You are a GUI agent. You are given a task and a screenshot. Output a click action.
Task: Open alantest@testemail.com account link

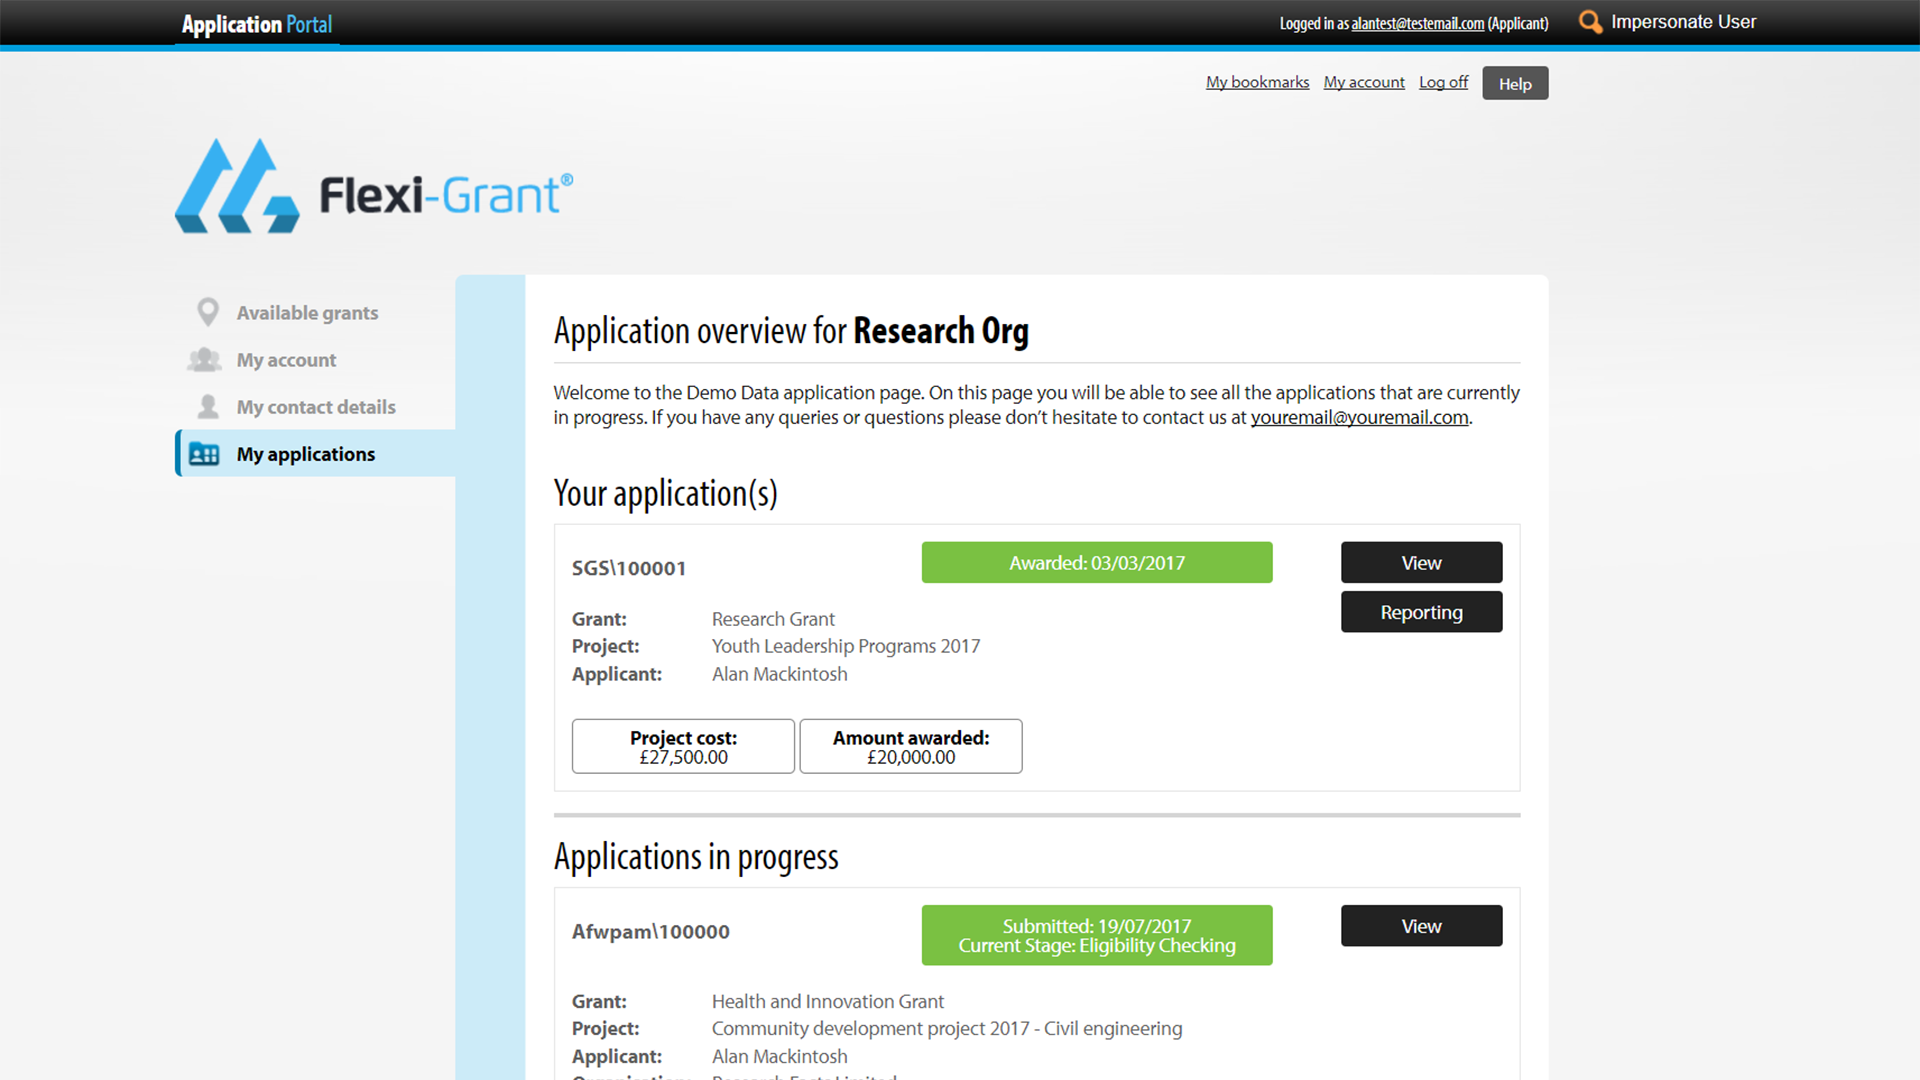pos(1417,23)
